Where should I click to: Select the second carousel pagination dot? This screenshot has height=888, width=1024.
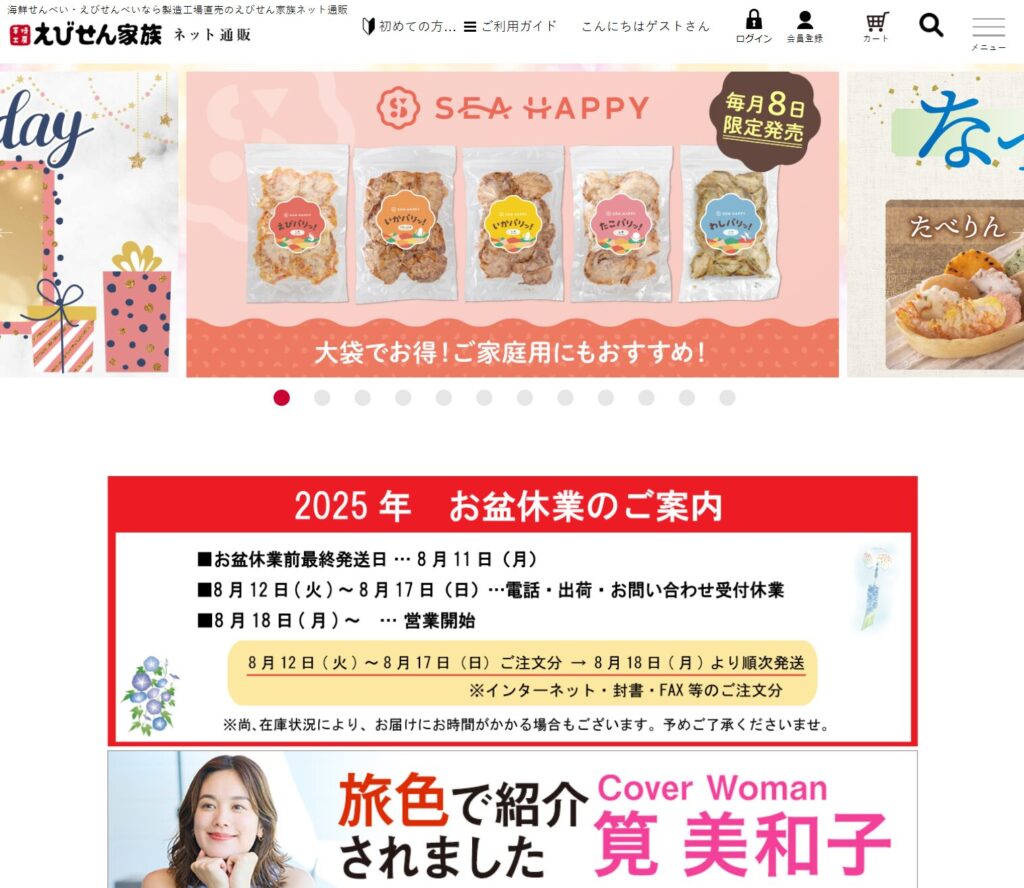tap(322, 398)
